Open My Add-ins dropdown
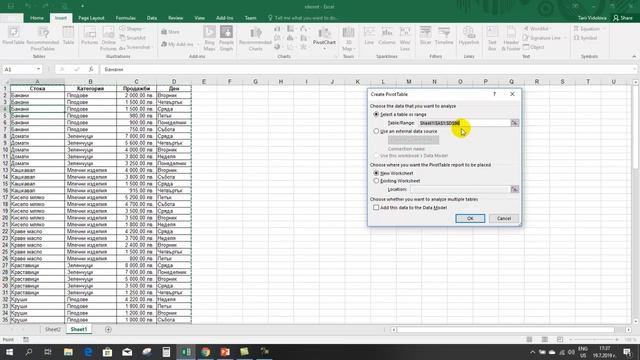 198,44
